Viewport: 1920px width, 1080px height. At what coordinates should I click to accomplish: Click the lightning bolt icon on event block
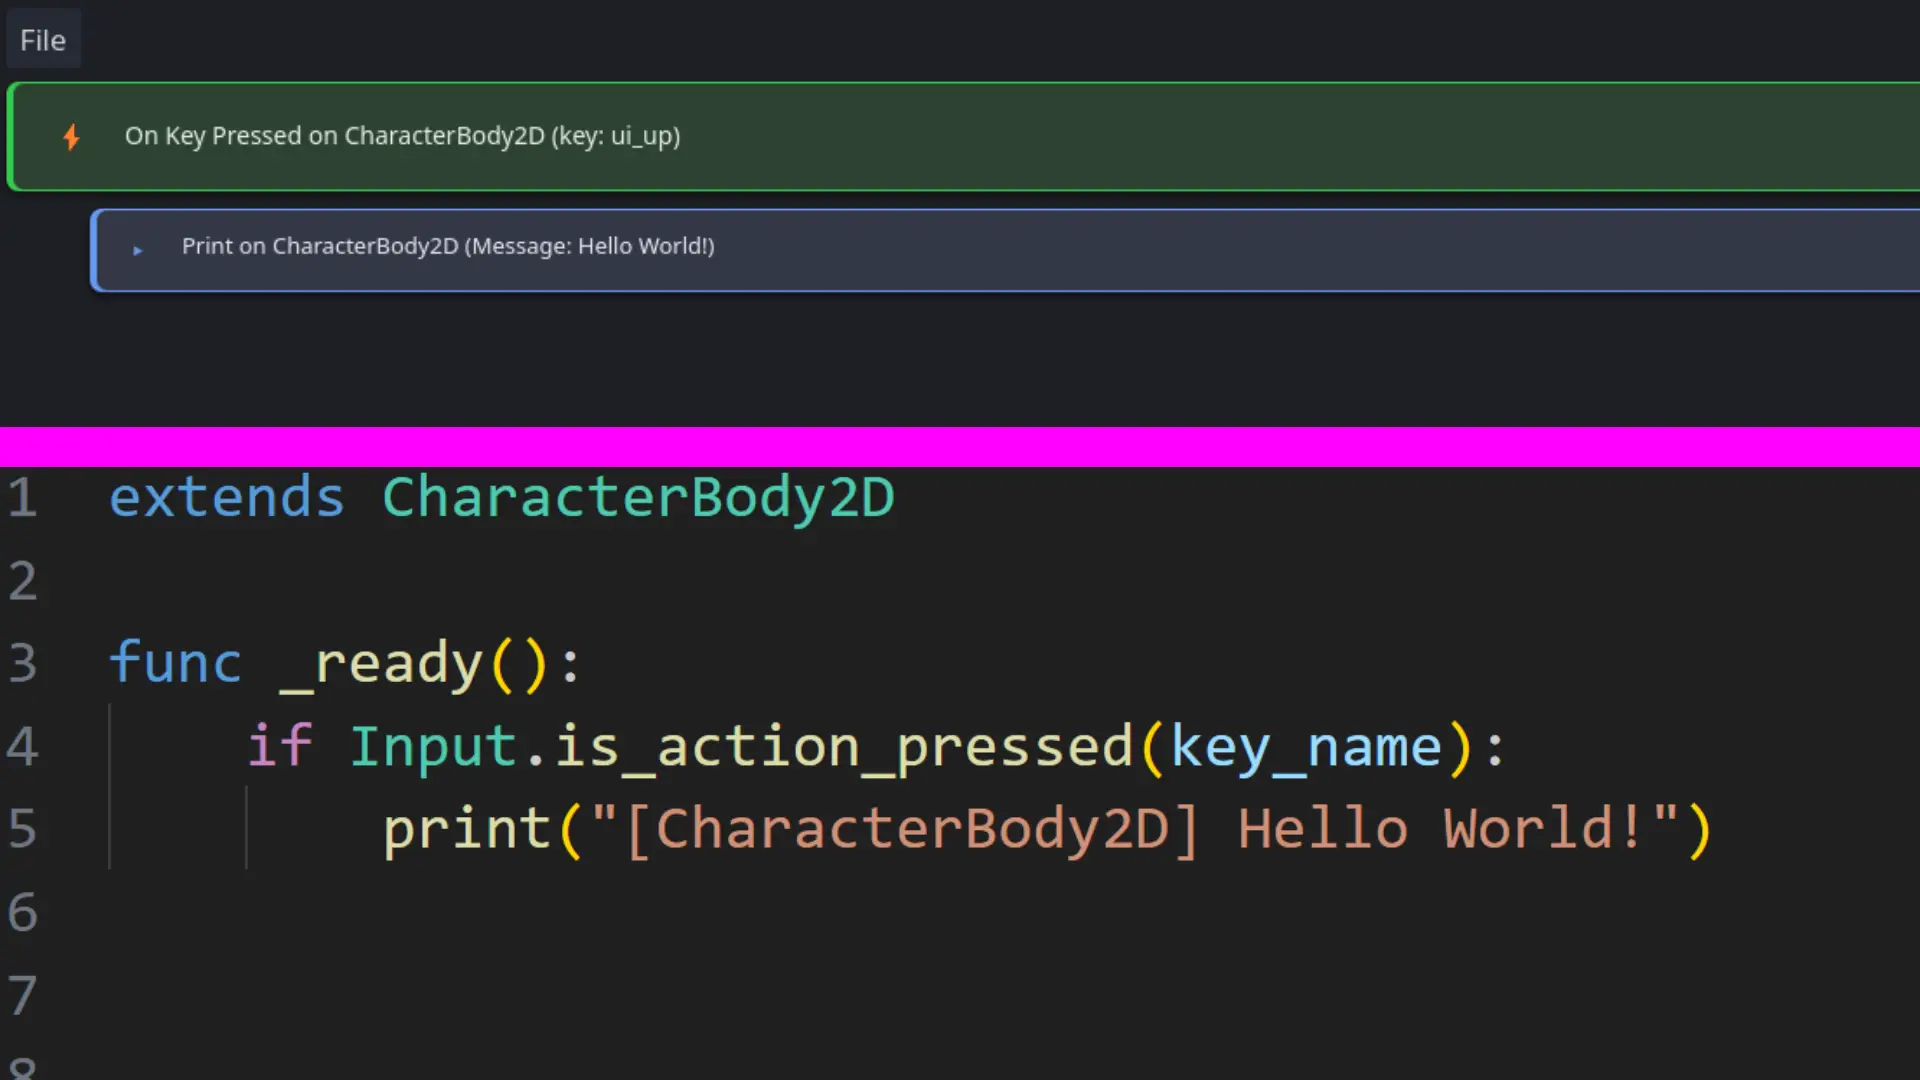71,137
